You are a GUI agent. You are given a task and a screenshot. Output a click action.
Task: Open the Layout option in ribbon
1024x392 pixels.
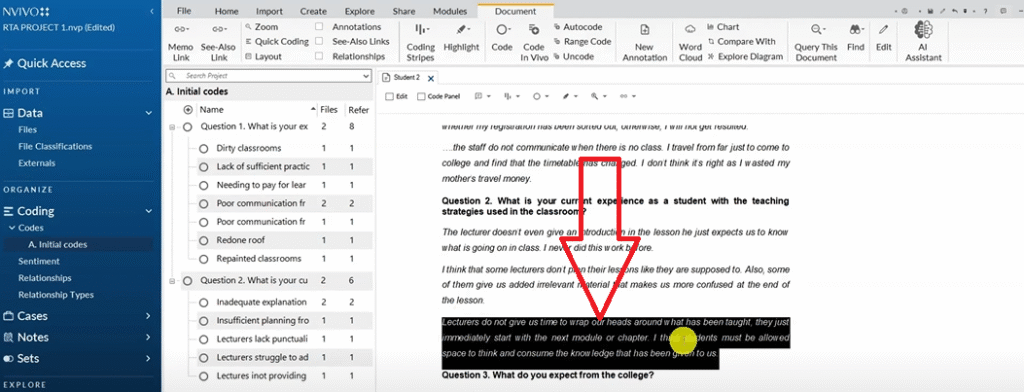[263, 56]
